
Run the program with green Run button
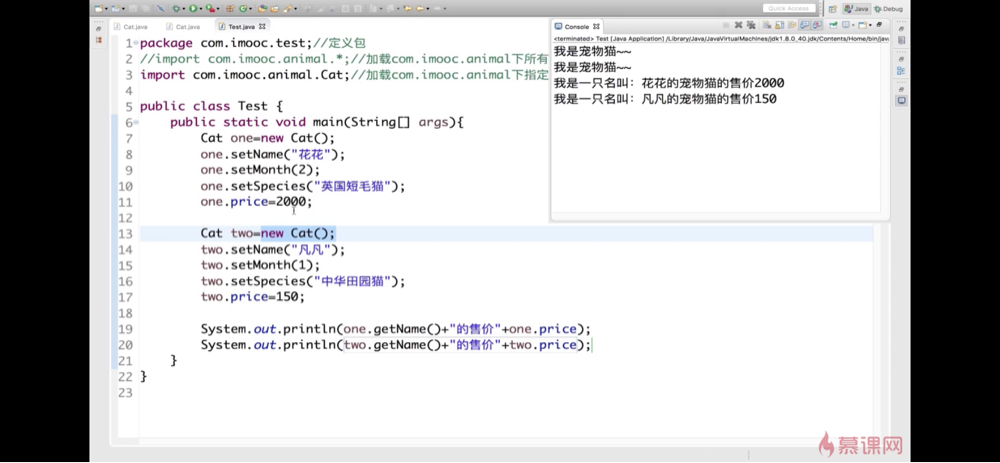pos(193,9)
